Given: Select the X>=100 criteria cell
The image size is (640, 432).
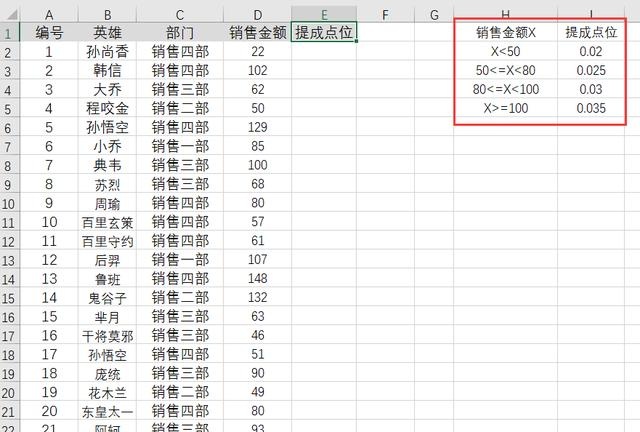Looking at the screenshot, I should tap(506, 108).
